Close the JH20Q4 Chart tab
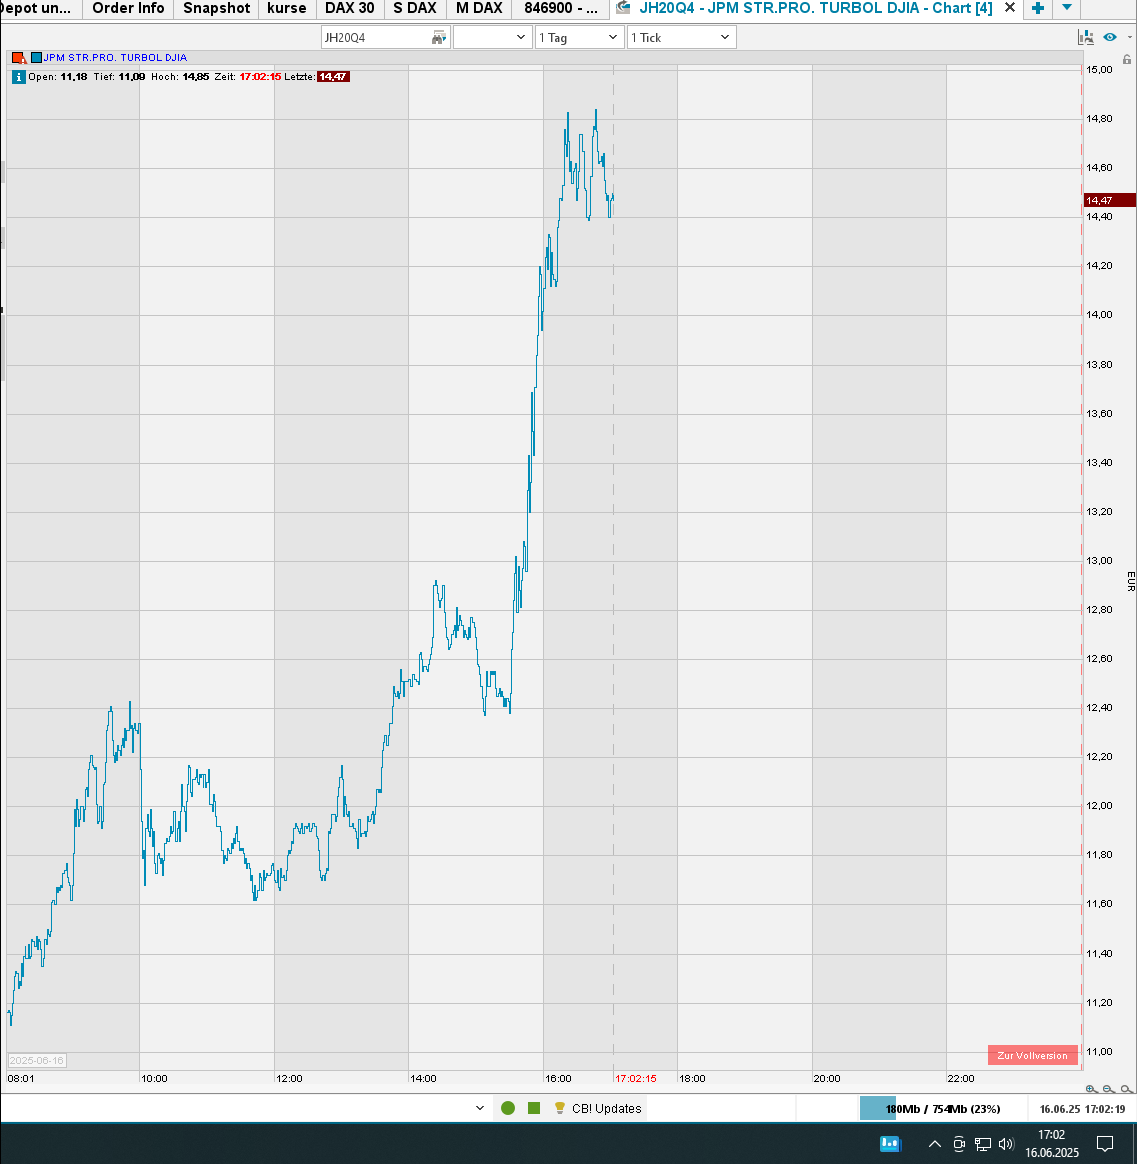The image size is (1137, 1164). [x=1009, y=8]
